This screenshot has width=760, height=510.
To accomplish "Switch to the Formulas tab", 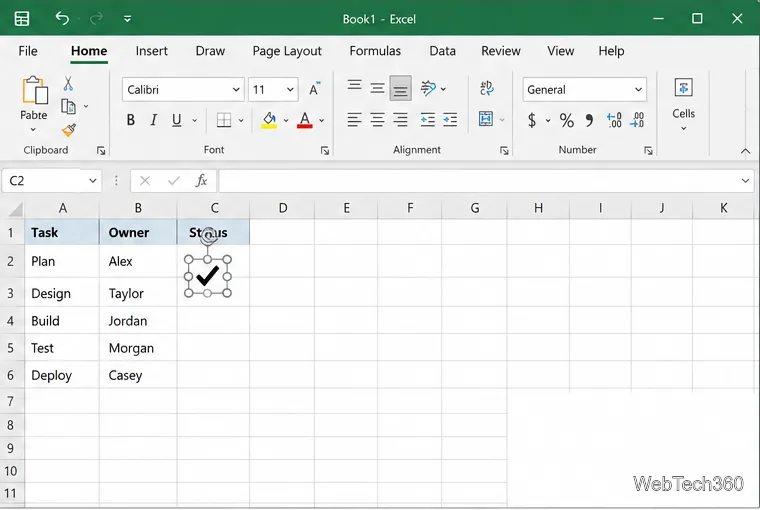I will 375,51.
